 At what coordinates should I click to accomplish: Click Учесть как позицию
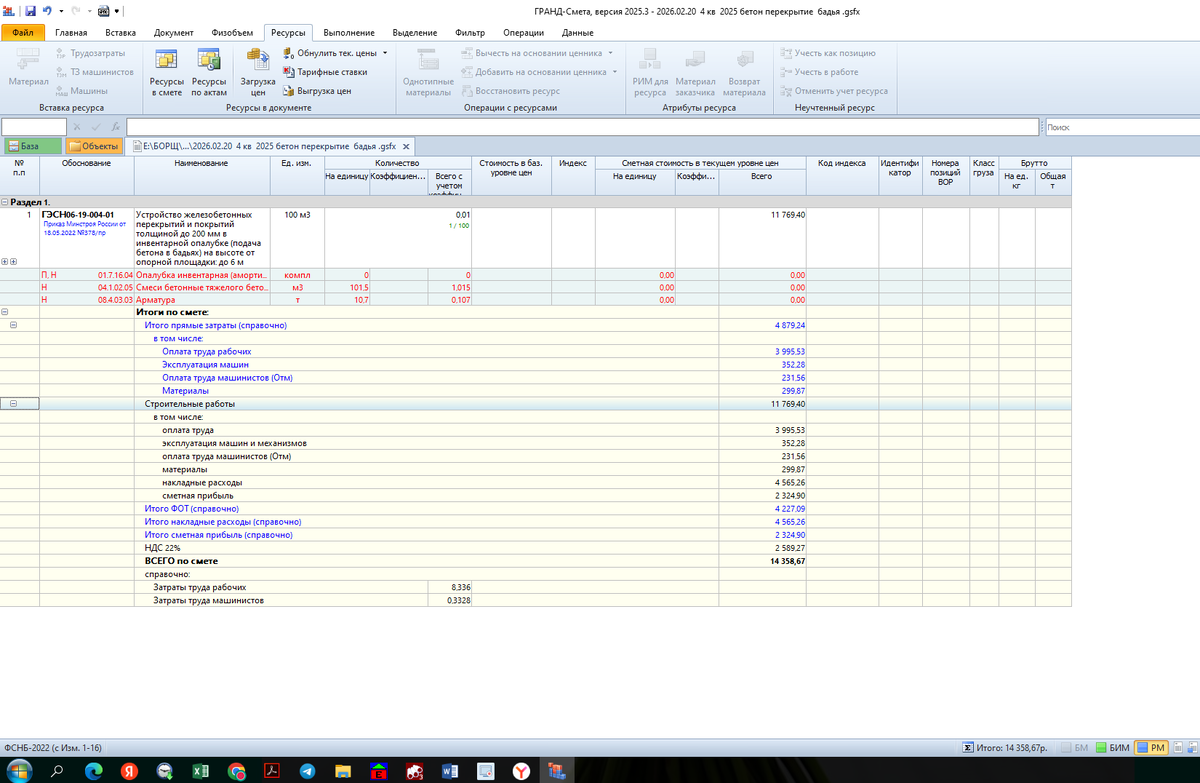pos(827,53)
